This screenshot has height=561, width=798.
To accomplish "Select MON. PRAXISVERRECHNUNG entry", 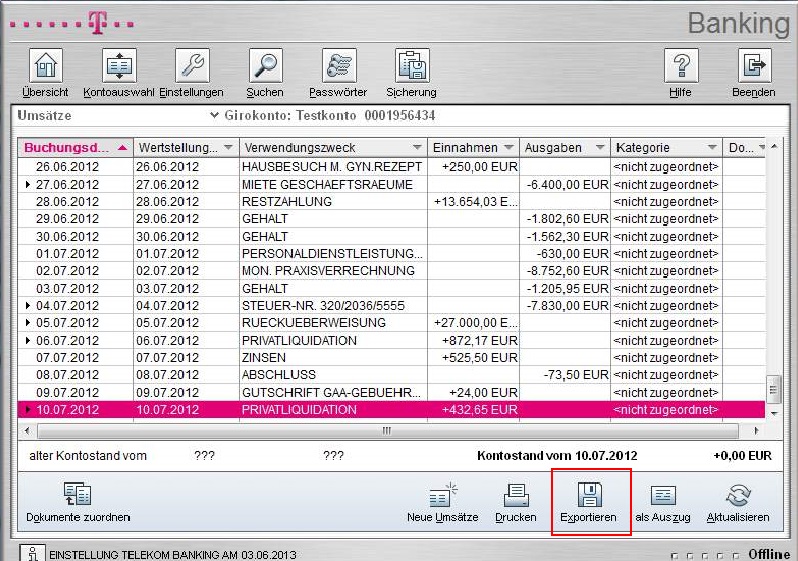I will (328, 271).
